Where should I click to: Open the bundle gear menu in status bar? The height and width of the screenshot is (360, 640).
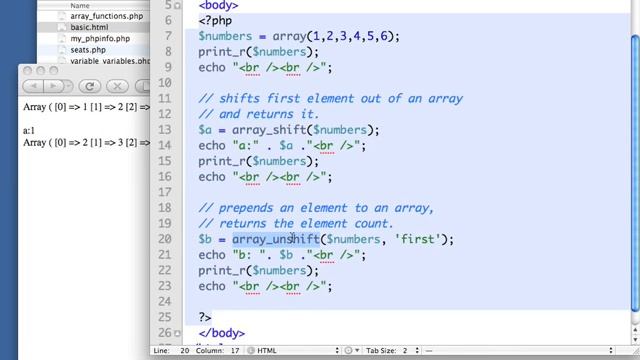(x=351, y=351)
